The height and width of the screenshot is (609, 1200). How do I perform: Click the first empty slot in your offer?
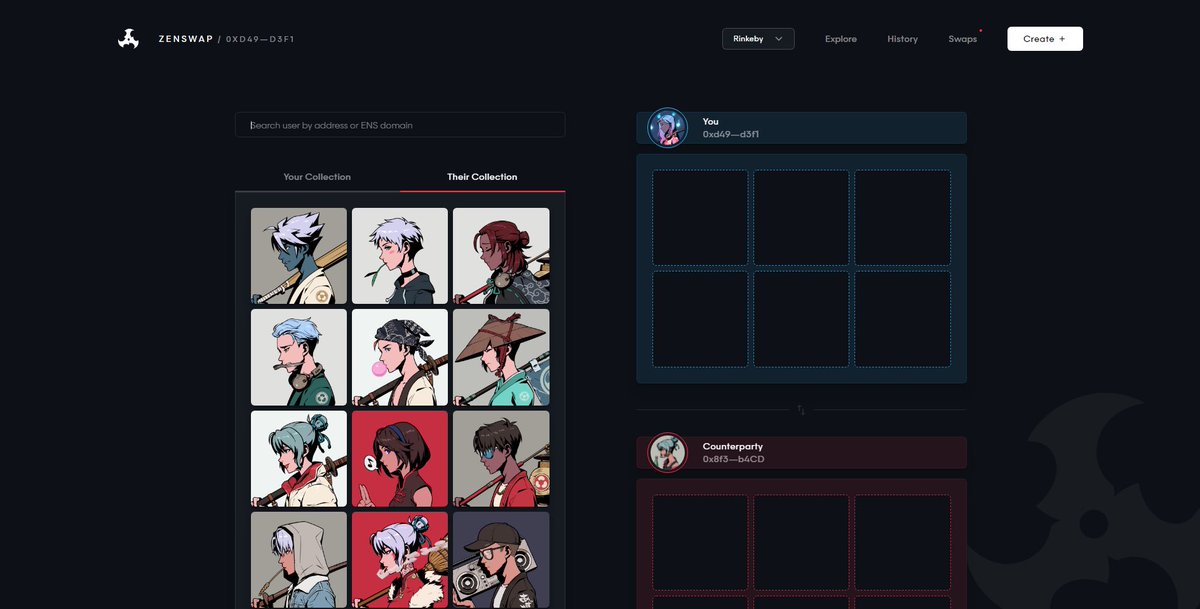coord(700,217)
